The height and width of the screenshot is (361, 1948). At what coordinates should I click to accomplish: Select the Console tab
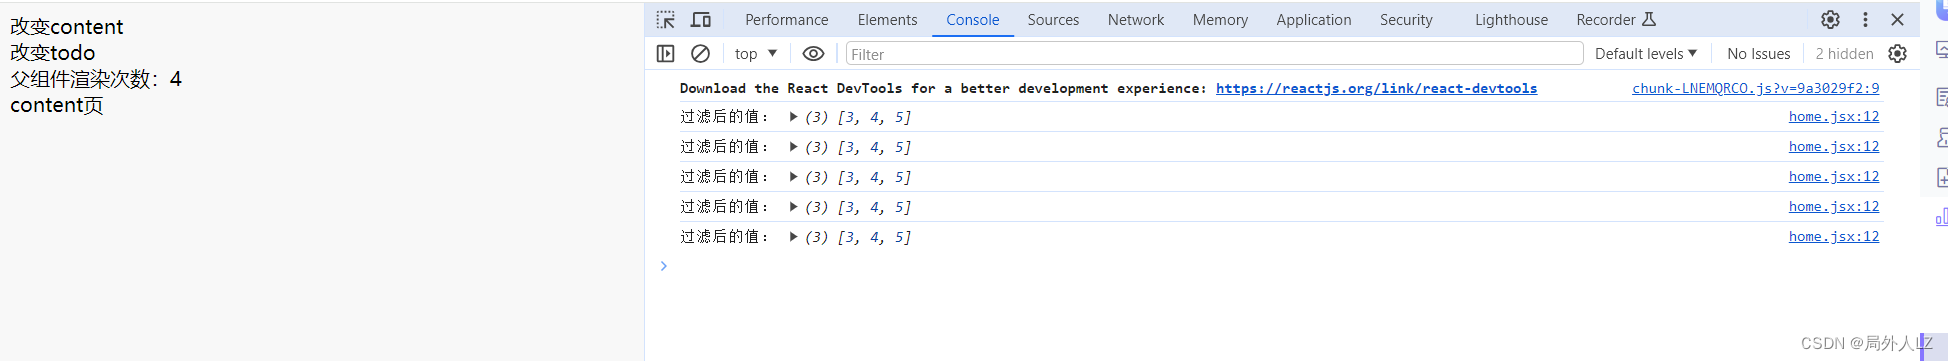(x=973, y=20)
